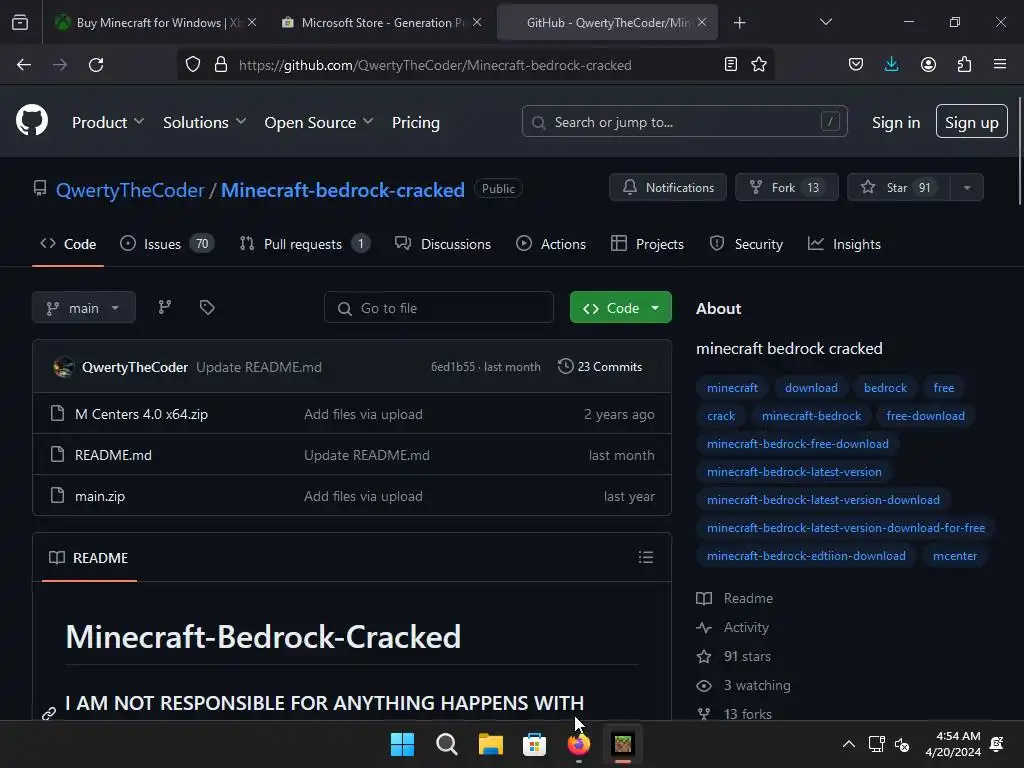The image size is (1024, 768).
Task: Open Microsoft Store from taskbar
Action: click(534, 744)
